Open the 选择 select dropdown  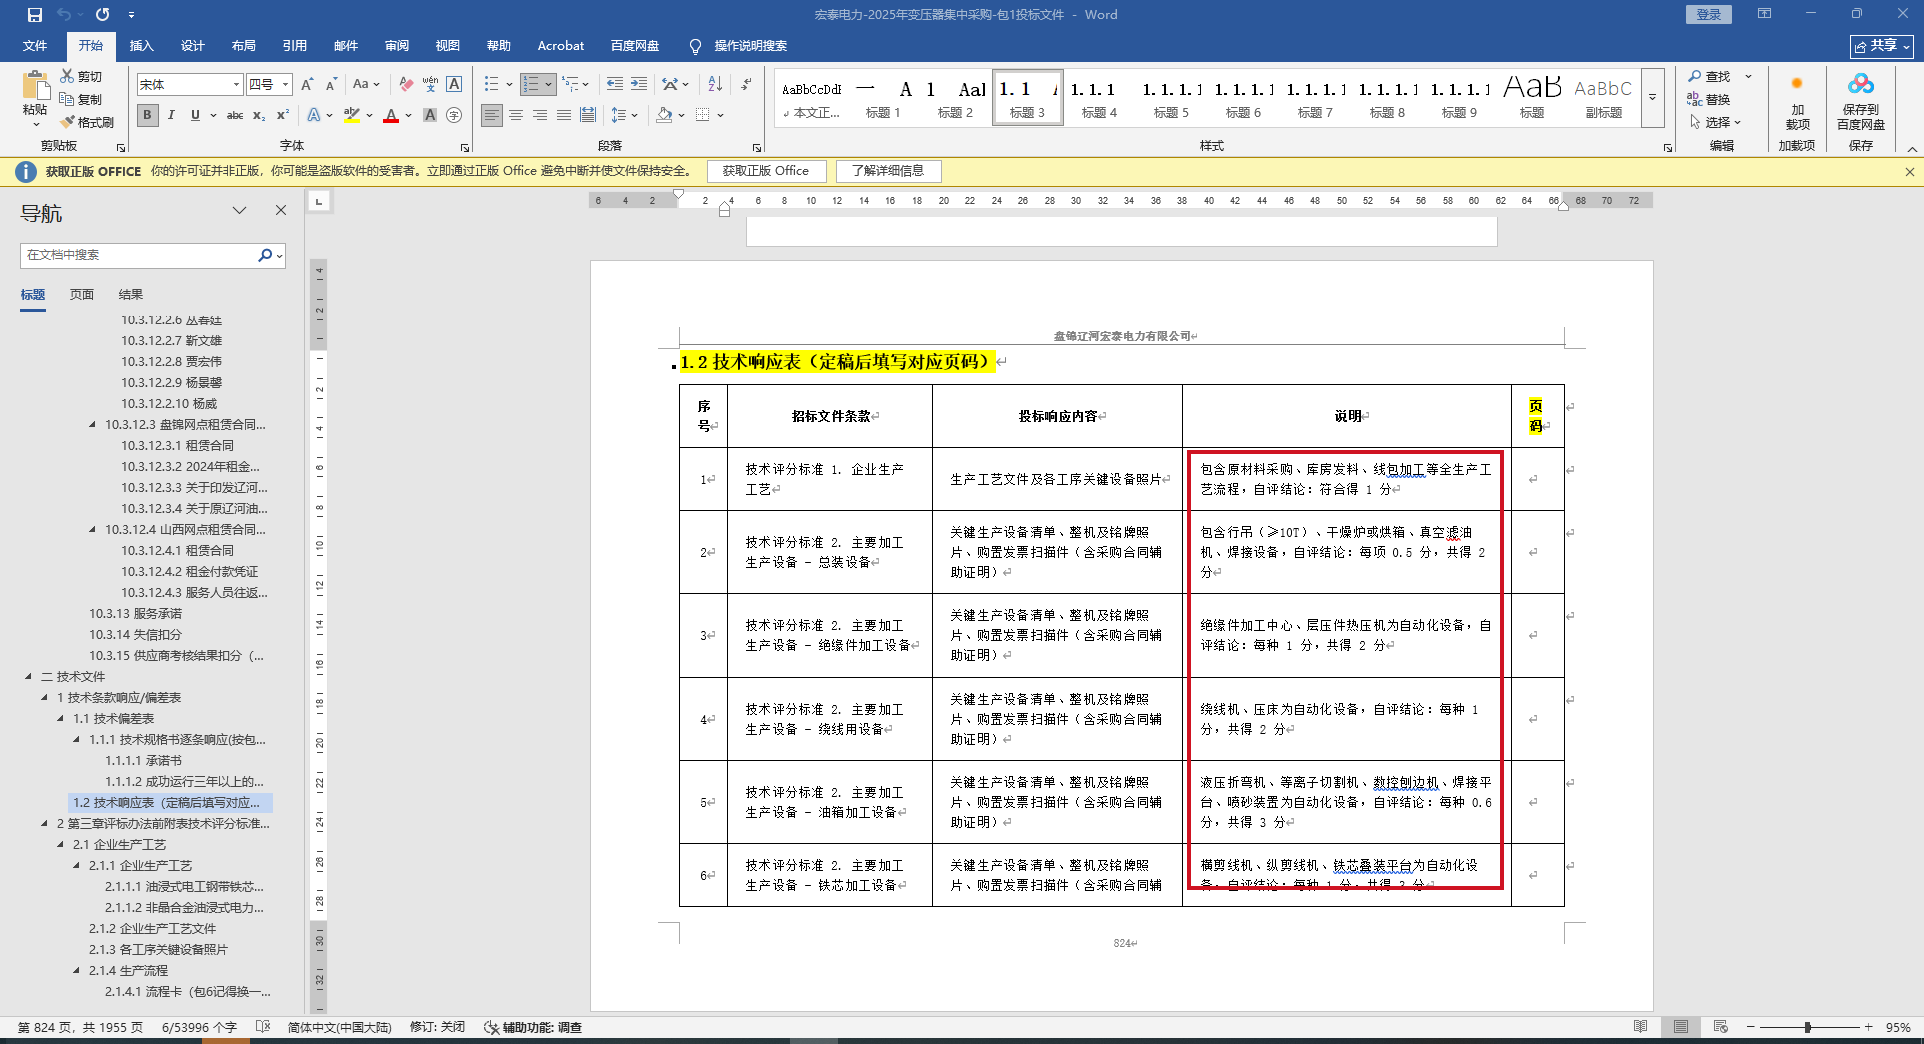1716,122
